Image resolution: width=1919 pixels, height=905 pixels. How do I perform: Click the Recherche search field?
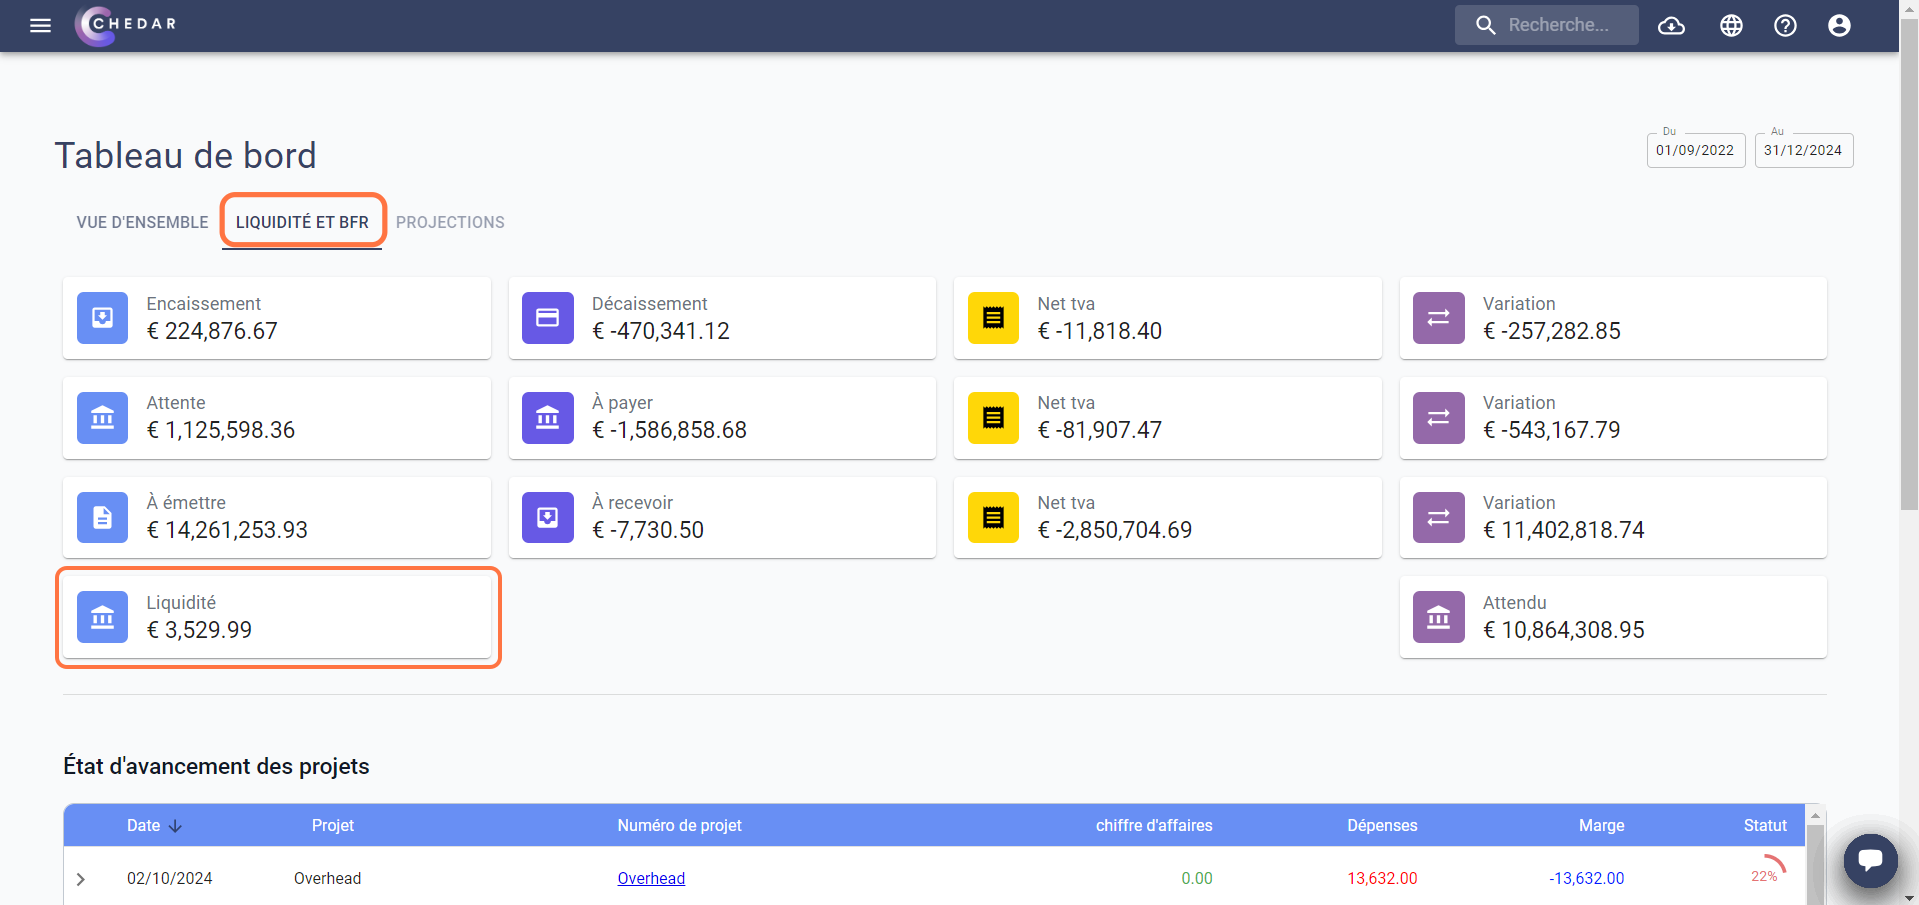tap(1547, 25)
